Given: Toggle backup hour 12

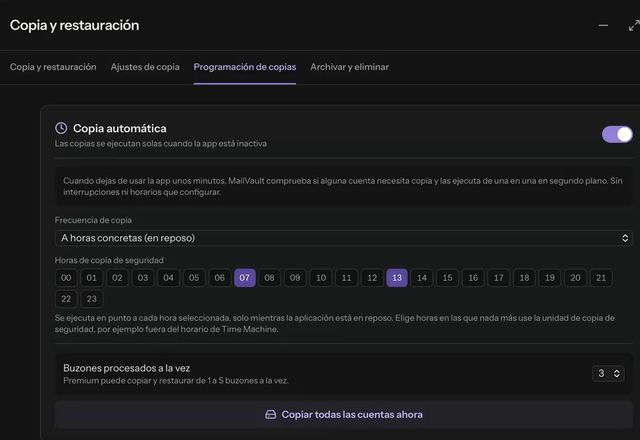Looking at the screenshot, I should tap(372, 278).
